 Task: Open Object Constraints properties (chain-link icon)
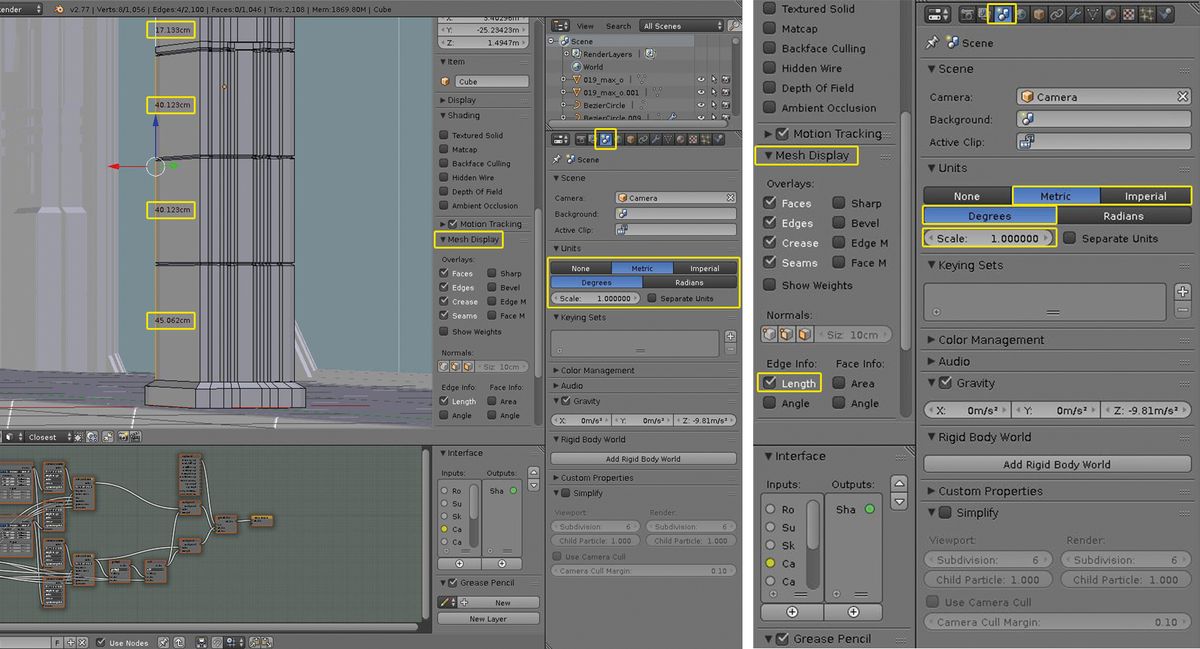point(1058,14)
